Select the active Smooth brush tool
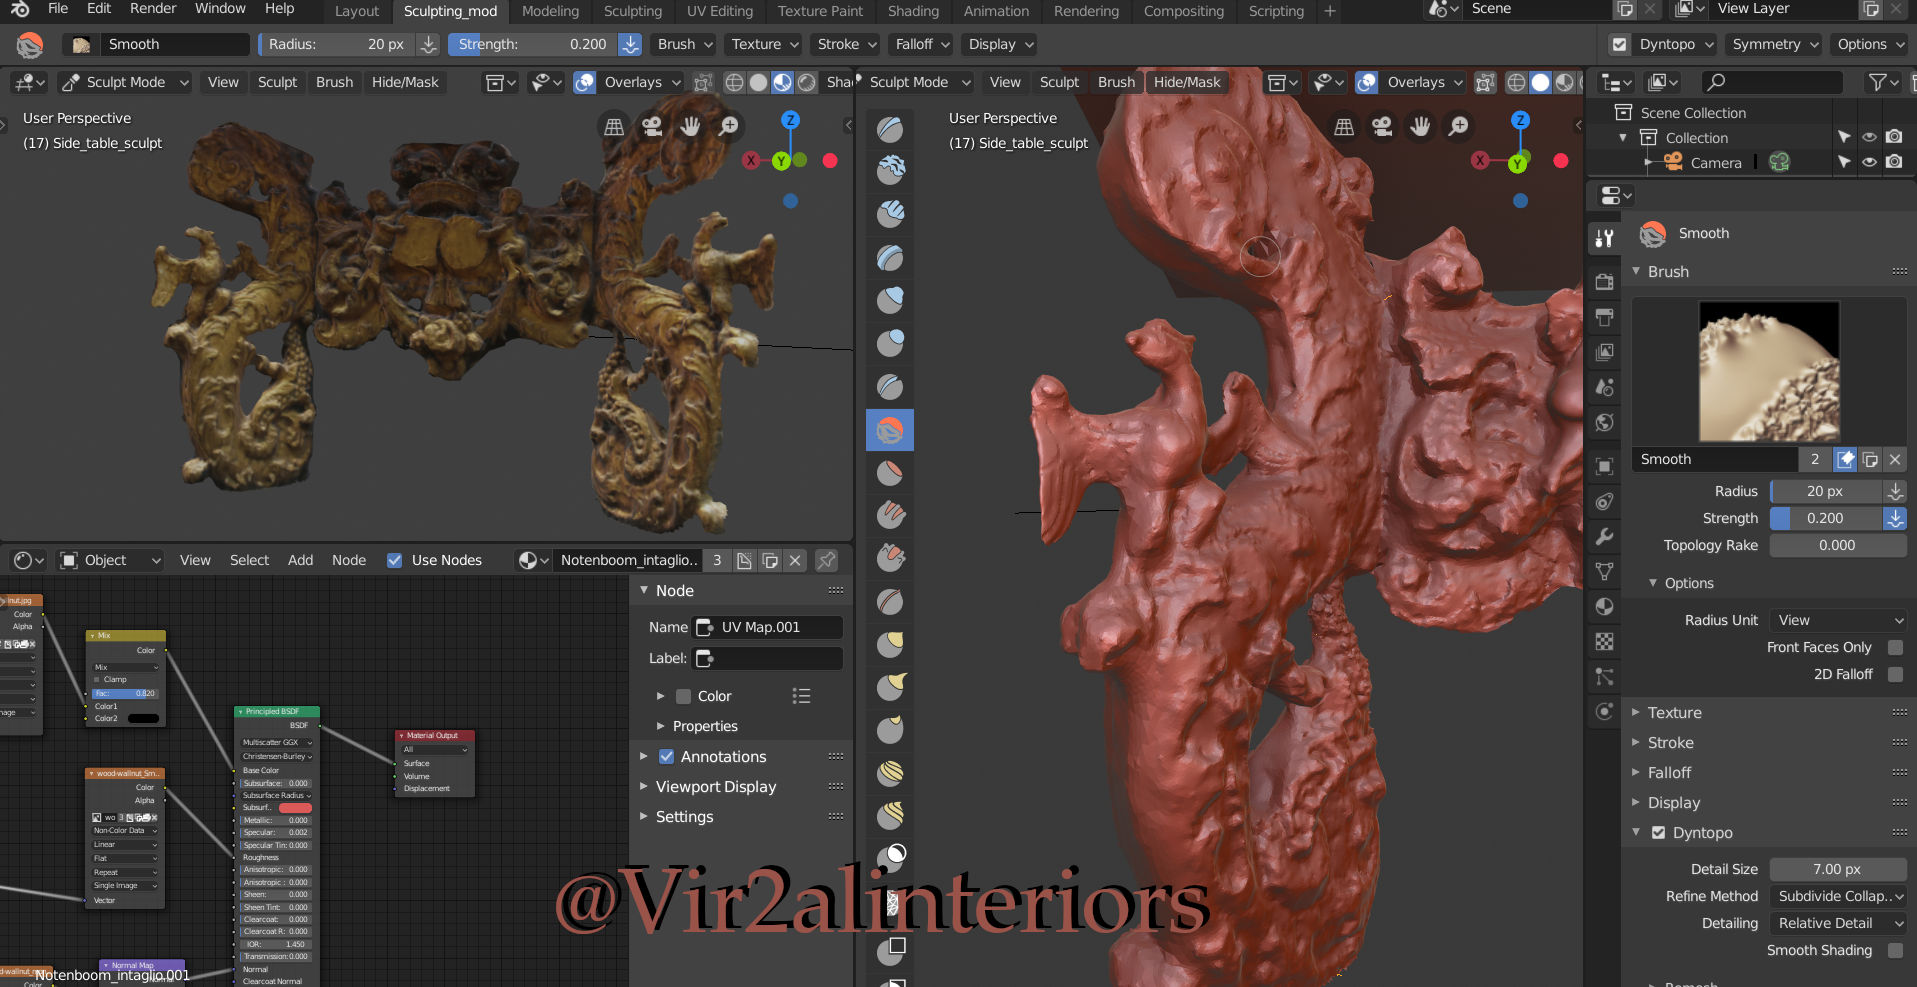This screenshot has width=1917, height=987. click(x=890, y=430)
